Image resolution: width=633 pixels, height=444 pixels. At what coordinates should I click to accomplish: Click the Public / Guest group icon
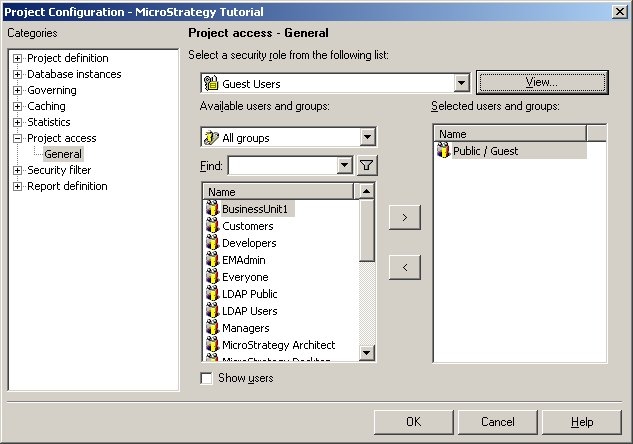pyautogui.click(x=444, y=151)
